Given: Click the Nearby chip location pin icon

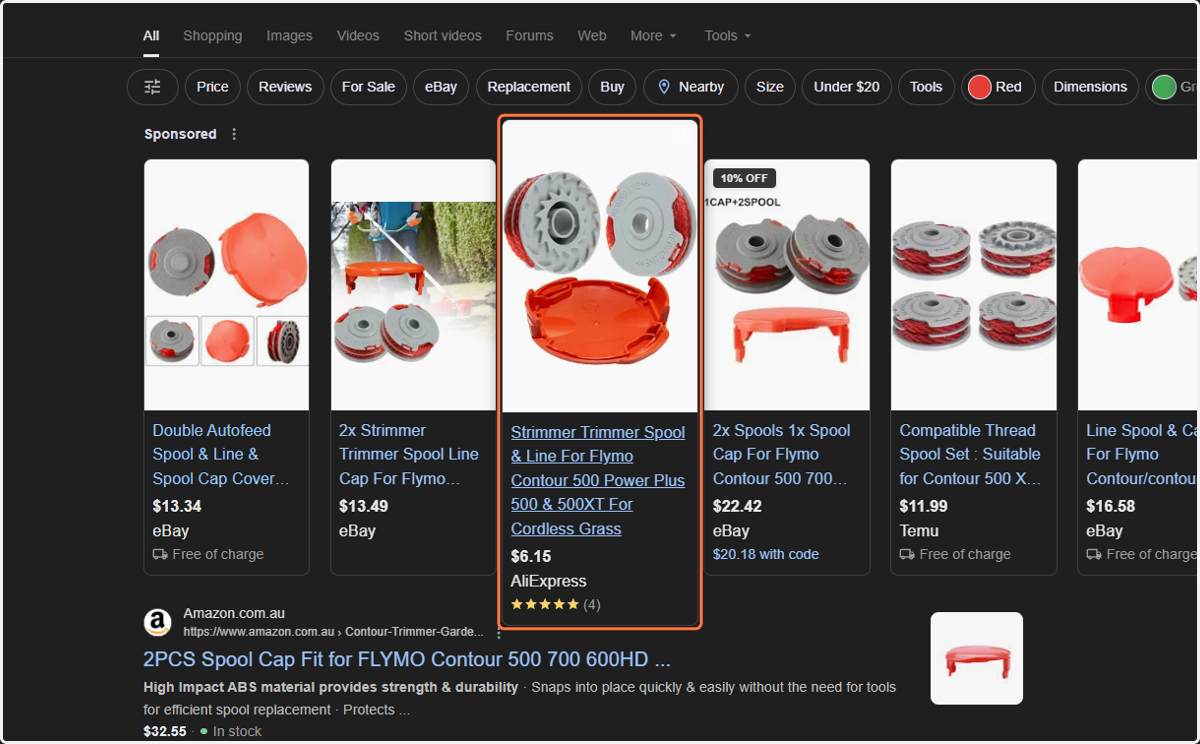Looking at the screenshot, I should [x=664, y=87].
